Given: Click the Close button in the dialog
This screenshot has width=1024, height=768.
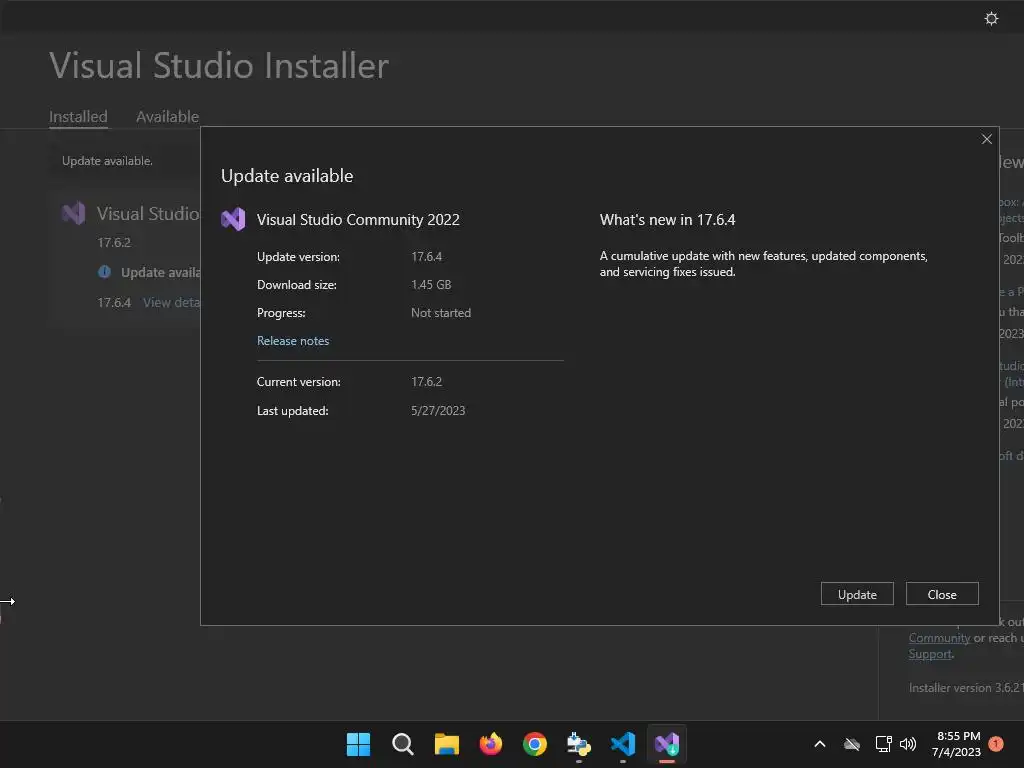Looking at the screenshot, I should tap(942, 594).
